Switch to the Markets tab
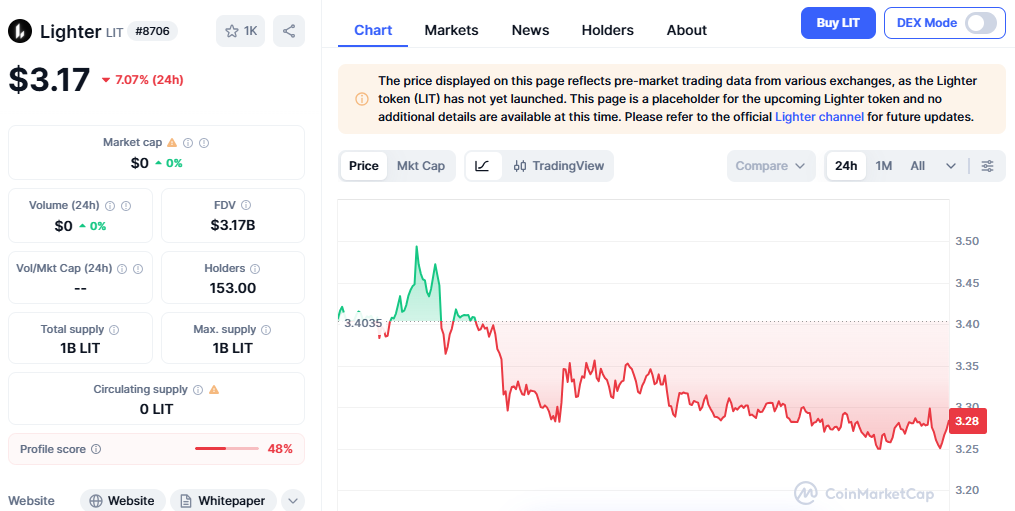The image size is (1015, 511). pos(451,30)
